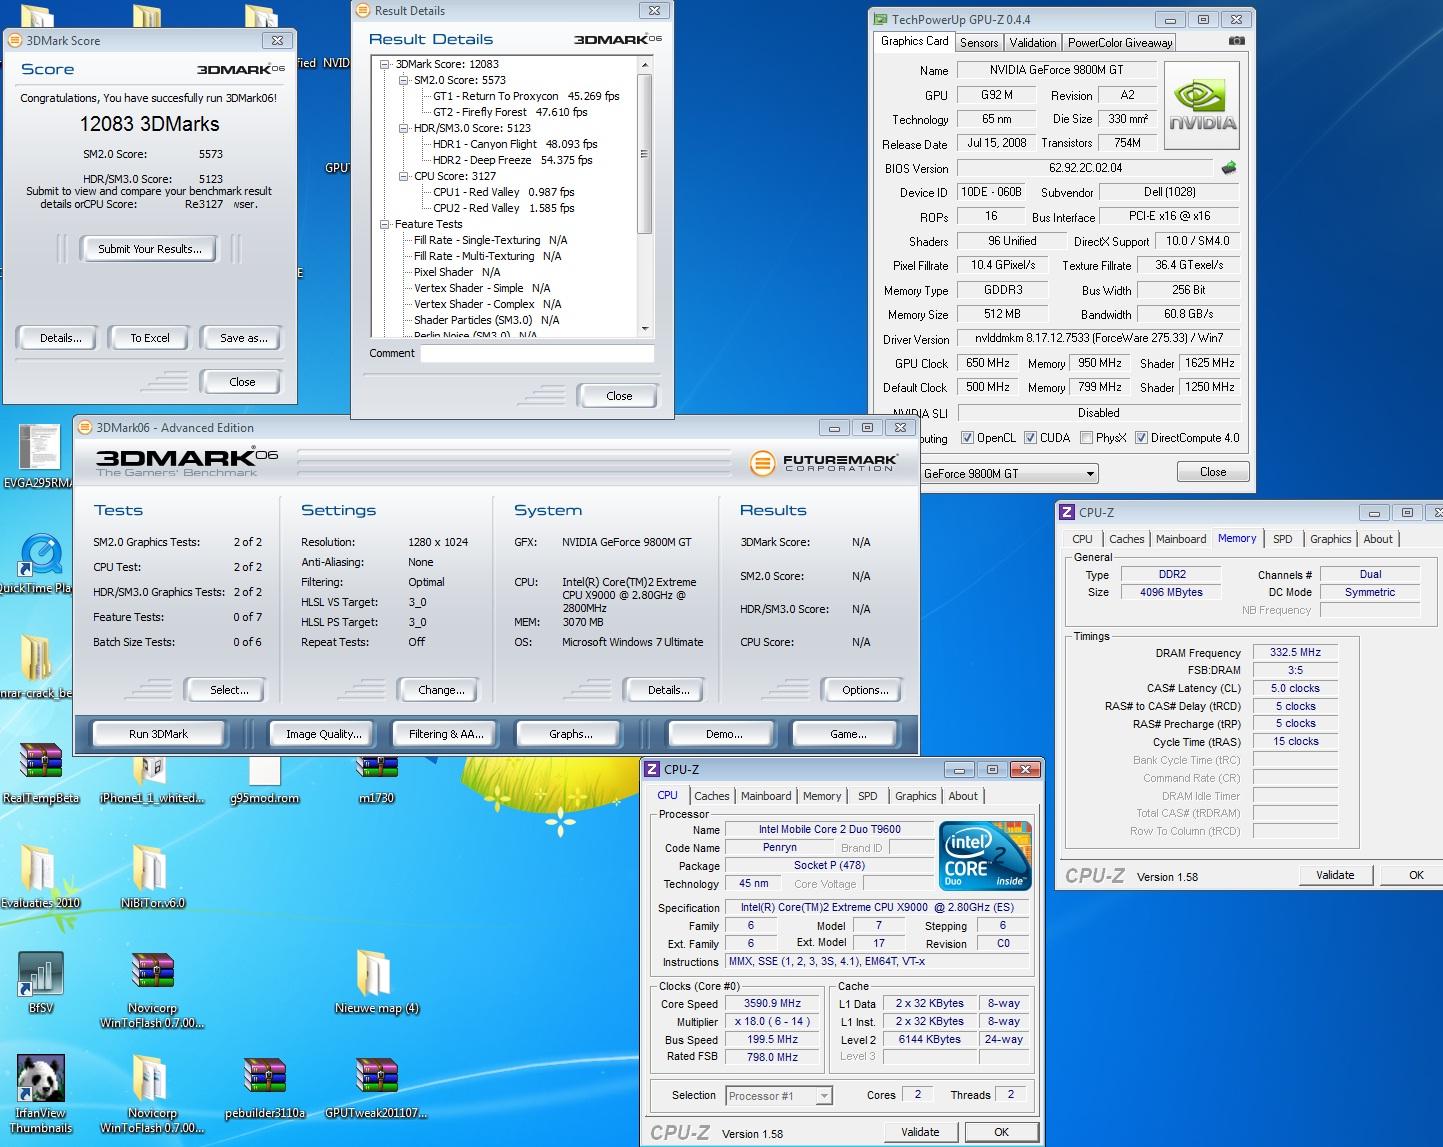This screenshot has height=1147, width=1443.
Task: Launch IrfanView Thumbnails panda icon
Action: click(40, 1080)
